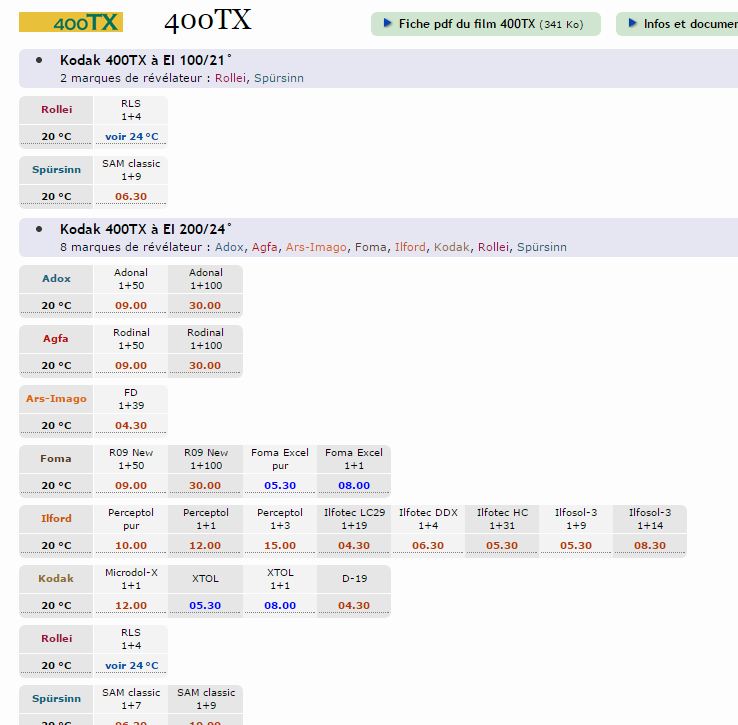Click the arrow icon beside Fiche pdf
The image size is (738, 725).
click(x=385, y=23)
